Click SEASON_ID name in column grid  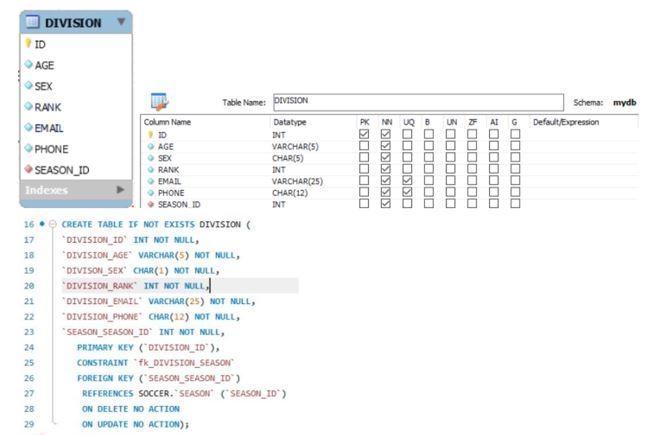(x=179, y=204)
